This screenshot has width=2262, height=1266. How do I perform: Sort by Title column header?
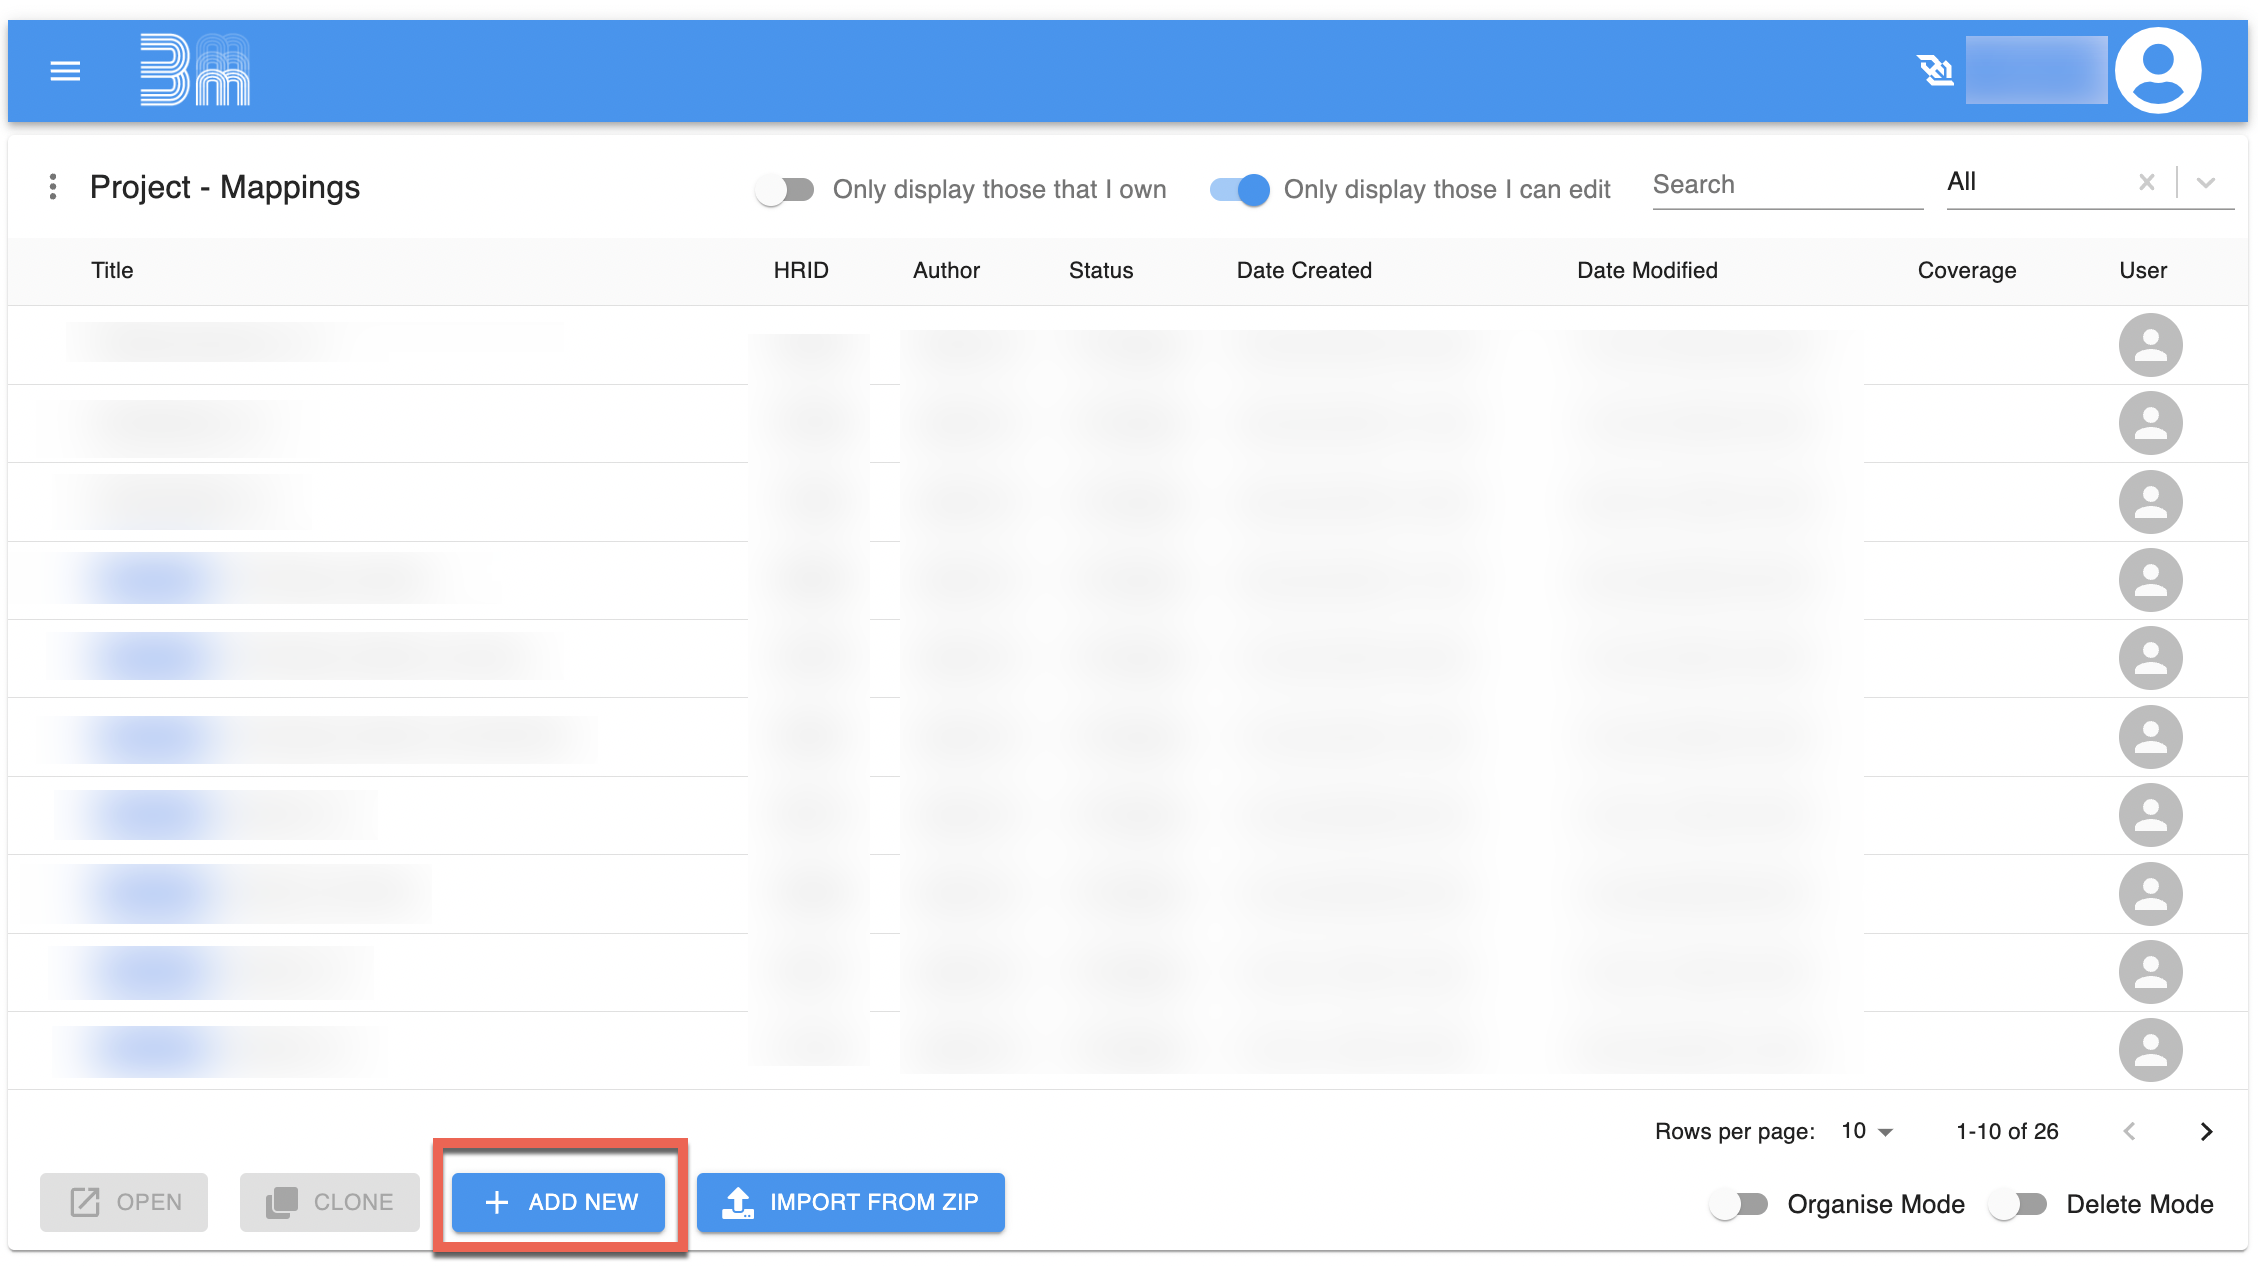pyautogui.click(x=112, y=270)
